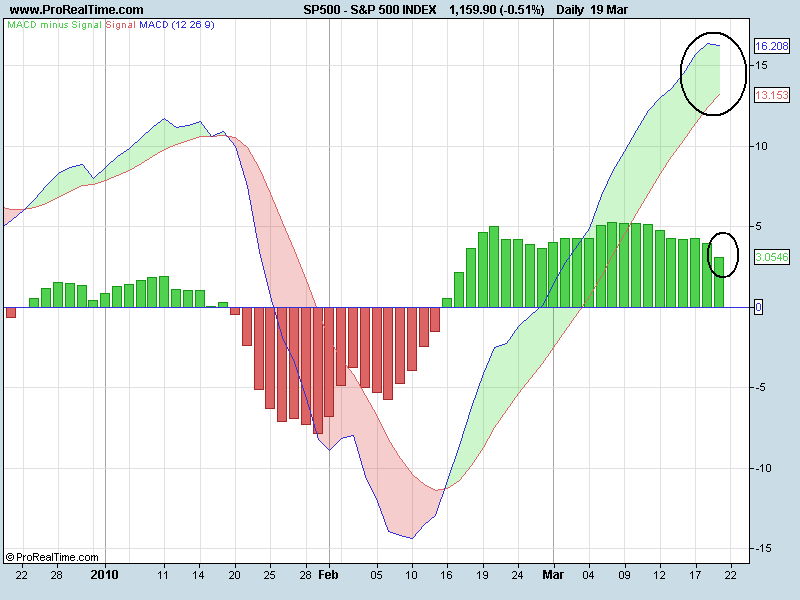800x600 pixels.
Task: Click the red signal value 13.153 tag
Action: point(771,95)
